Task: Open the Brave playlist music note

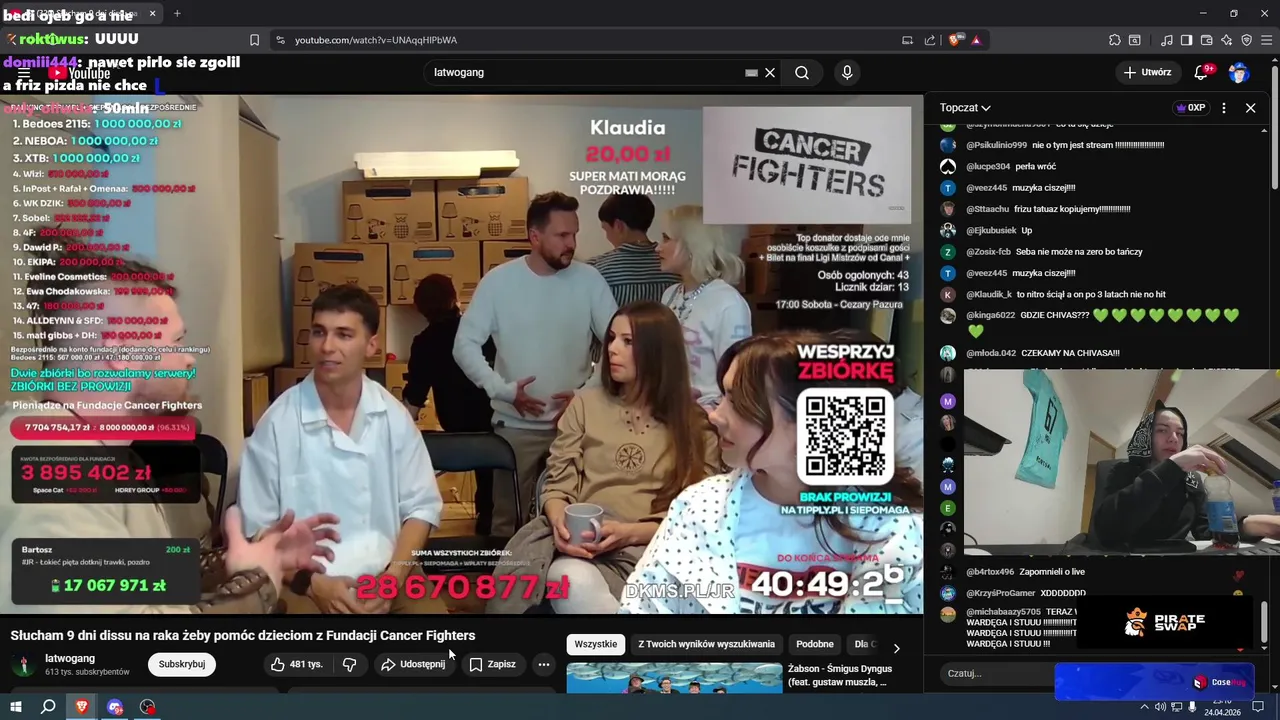Action: (x=1166, y=40)
